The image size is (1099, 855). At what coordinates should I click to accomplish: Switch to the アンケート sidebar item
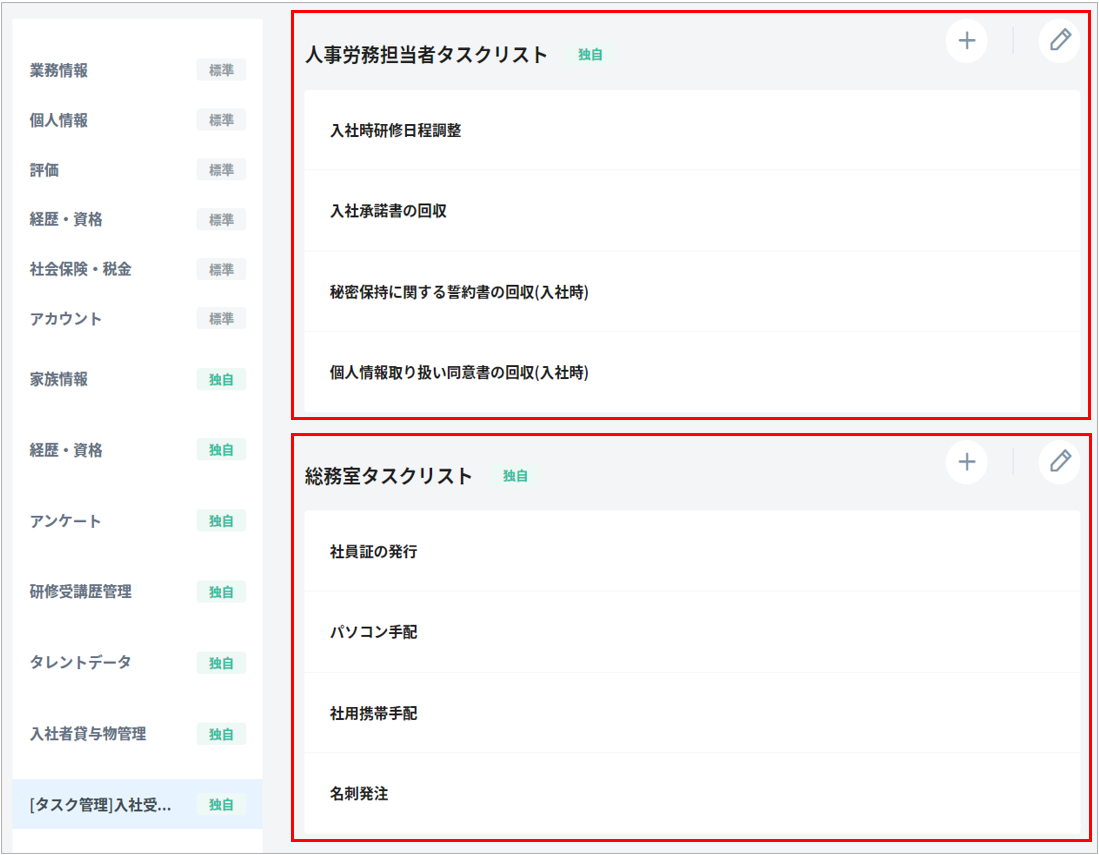(x=66, y=521)
